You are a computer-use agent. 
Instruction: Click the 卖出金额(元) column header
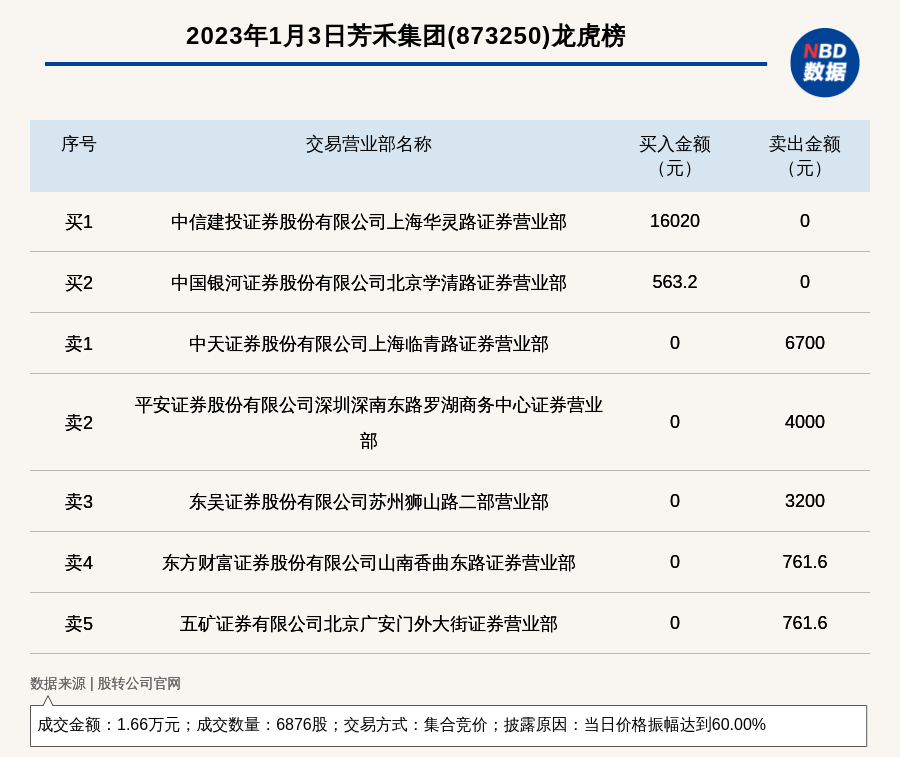tap(805, 156)
